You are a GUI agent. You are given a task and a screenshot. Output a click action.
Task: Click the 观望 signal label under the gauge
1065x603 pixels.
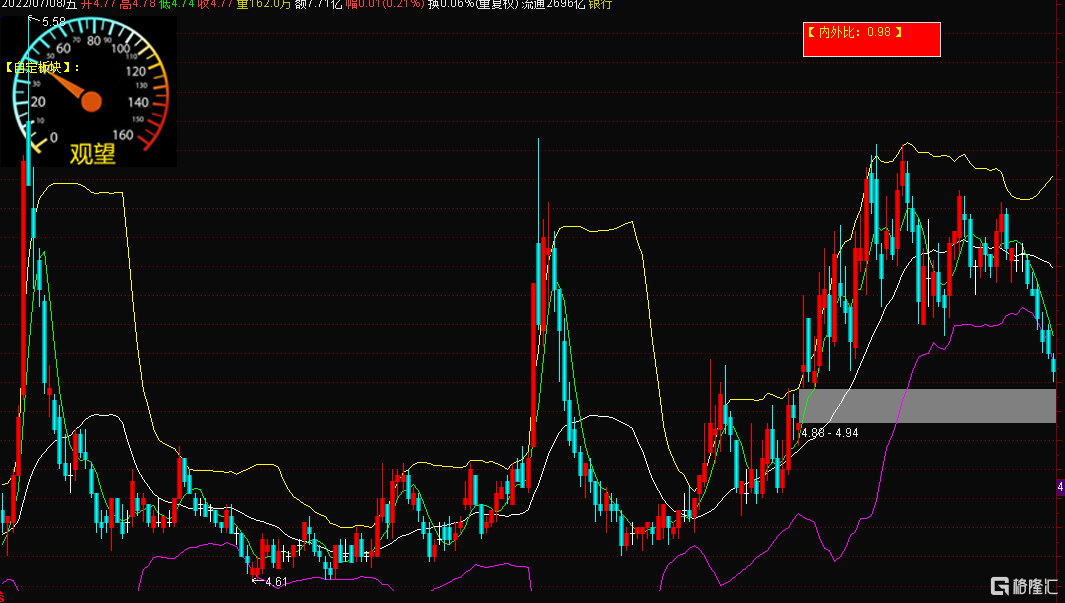pos(92,153)
